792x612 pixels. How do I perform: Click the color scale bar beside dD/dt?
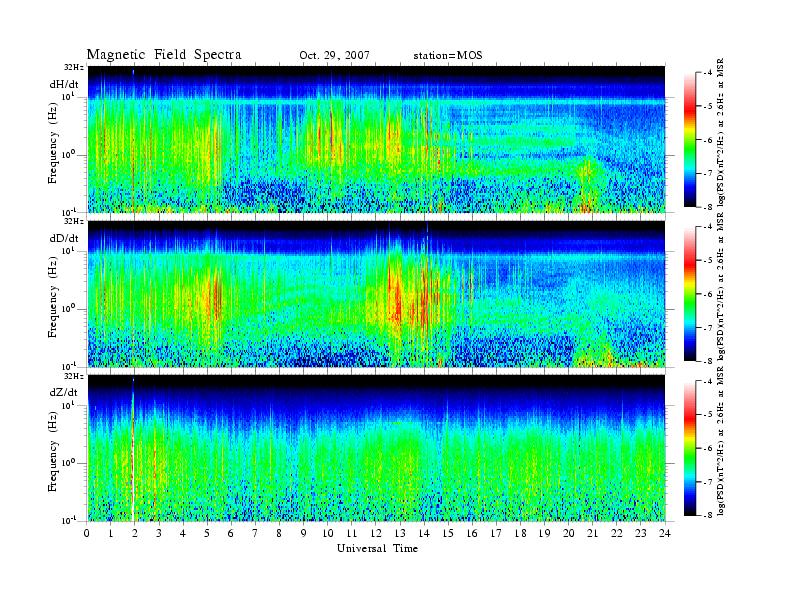click(689, 294)
